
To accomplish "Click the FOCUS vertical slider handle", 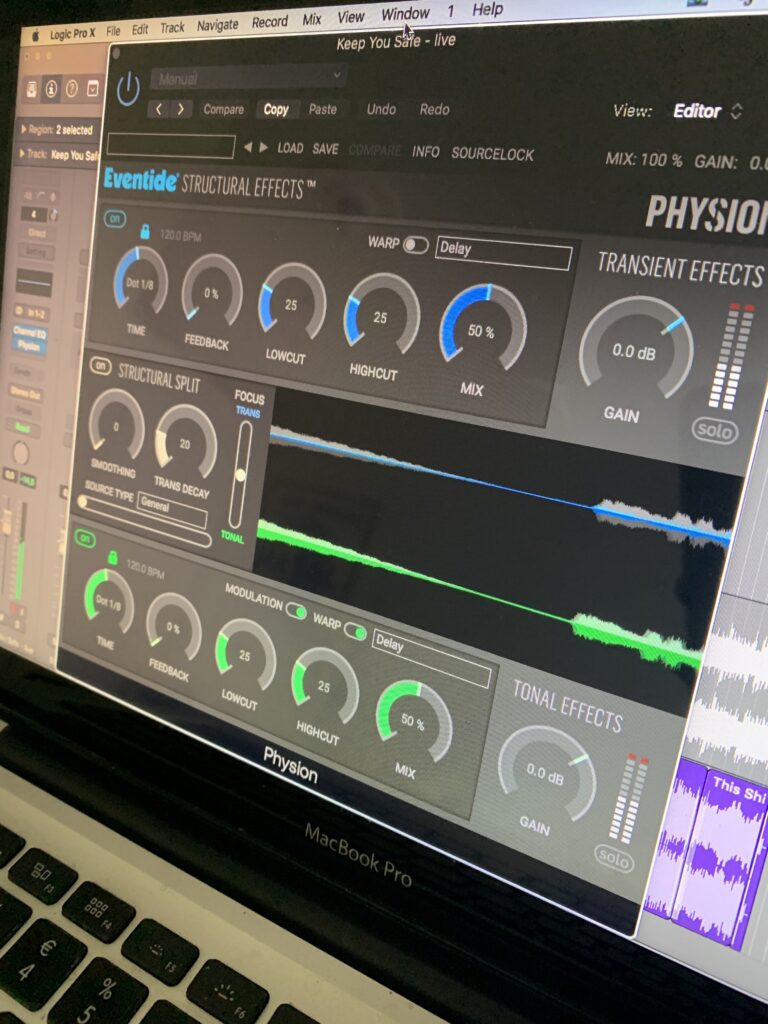I will click(240, 475).
